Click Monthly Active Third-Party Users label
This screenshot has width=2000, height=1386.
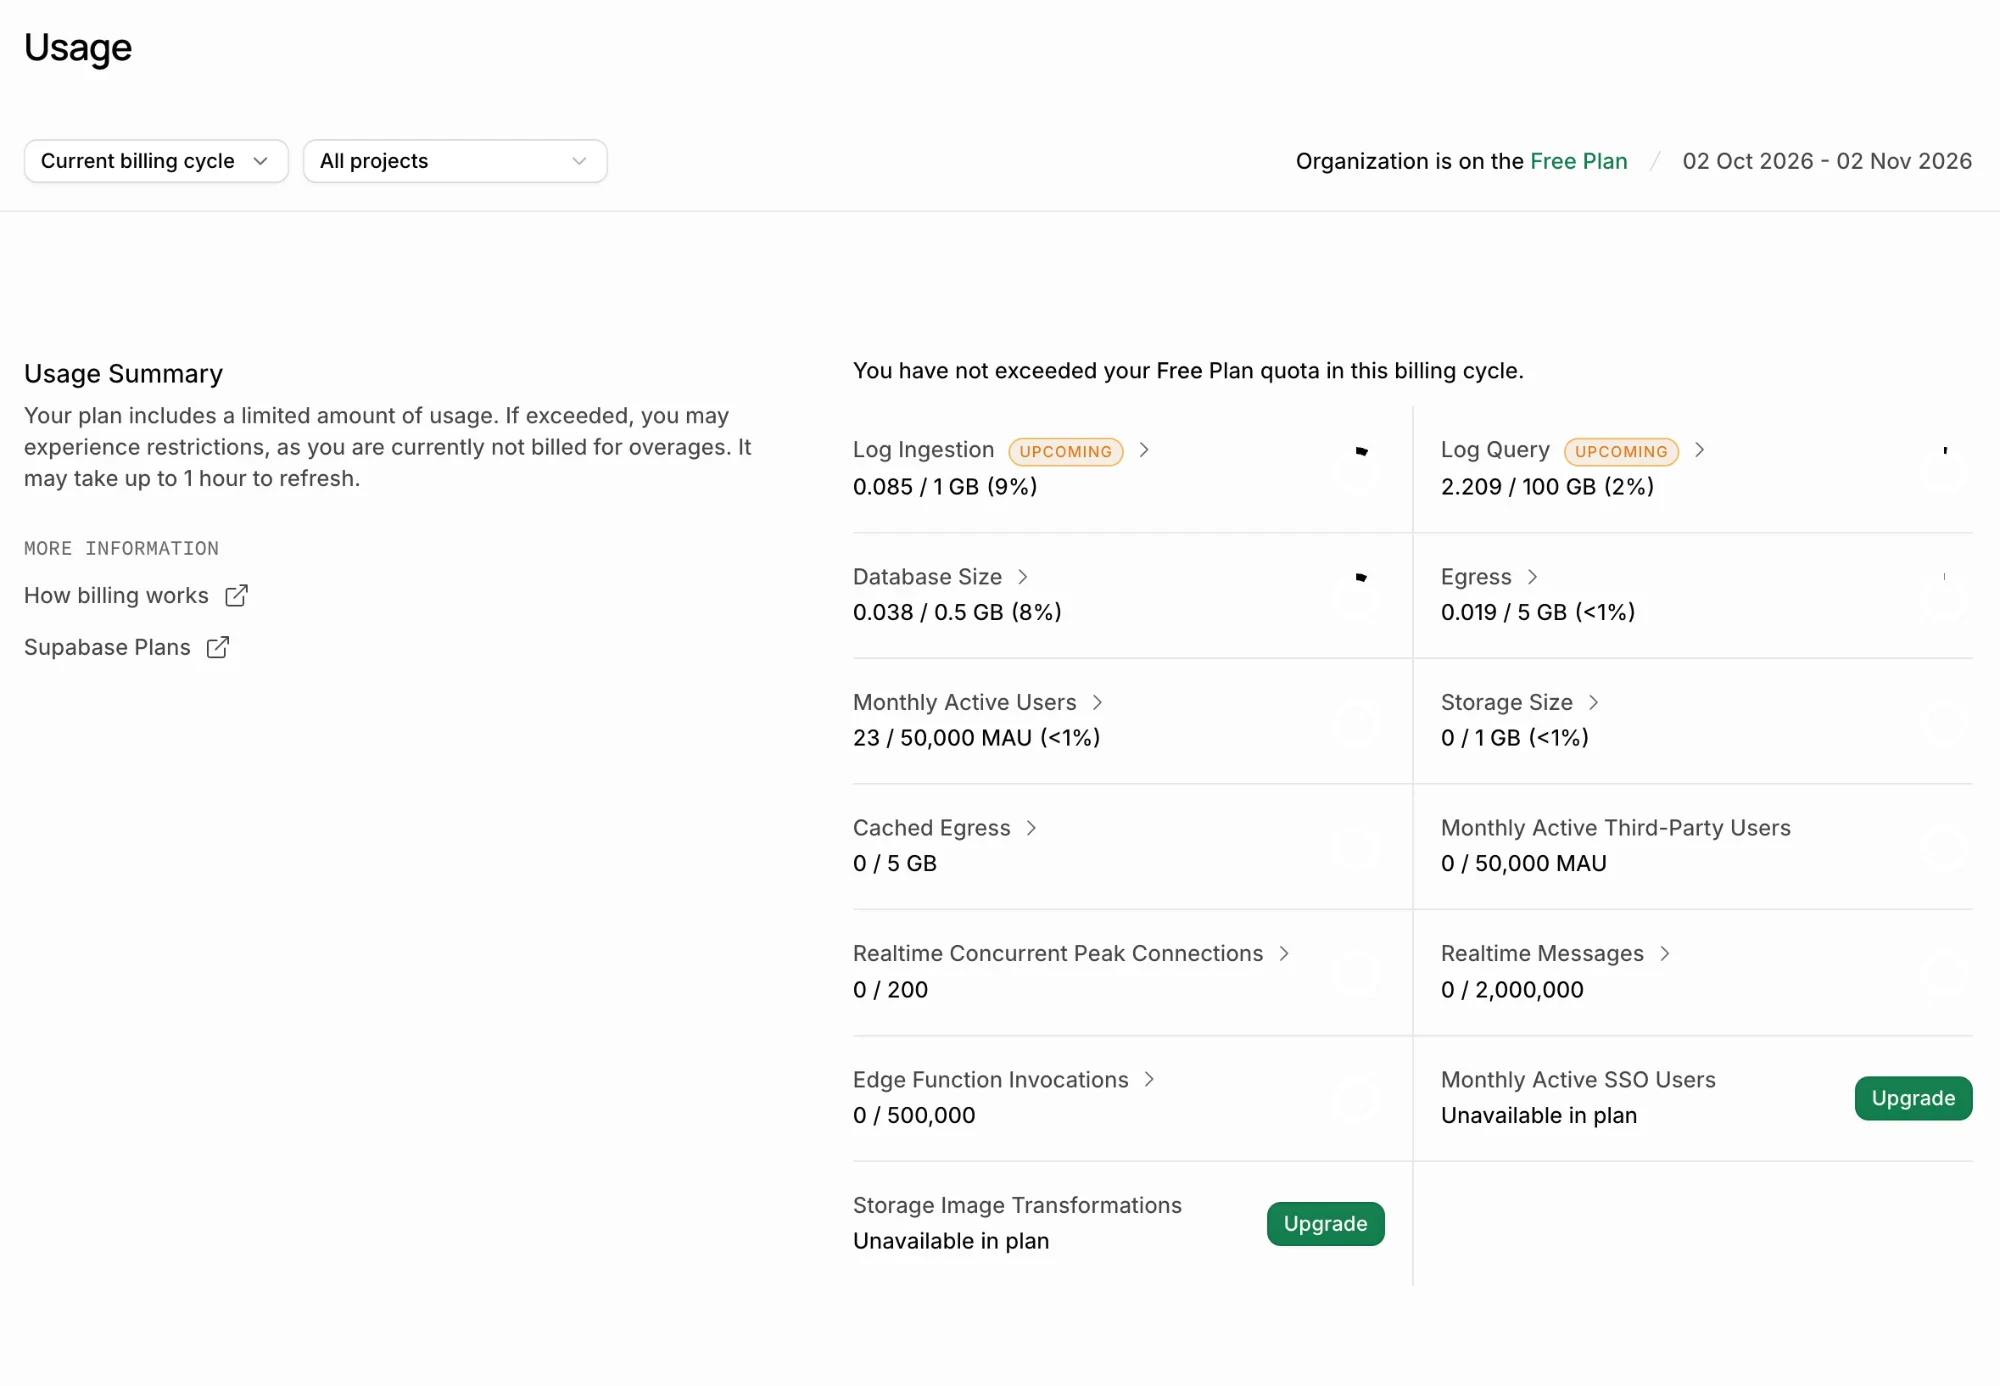(x=1615, y=828)
